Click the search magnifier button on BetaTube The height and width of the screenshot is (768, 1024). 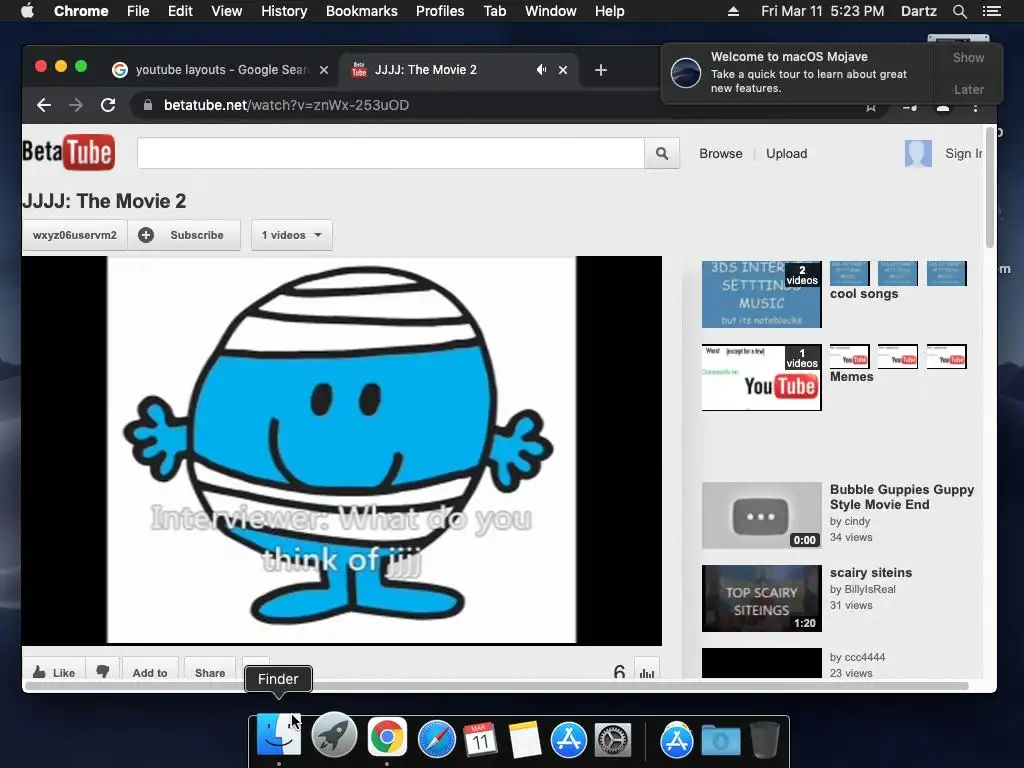click(662, 153)
